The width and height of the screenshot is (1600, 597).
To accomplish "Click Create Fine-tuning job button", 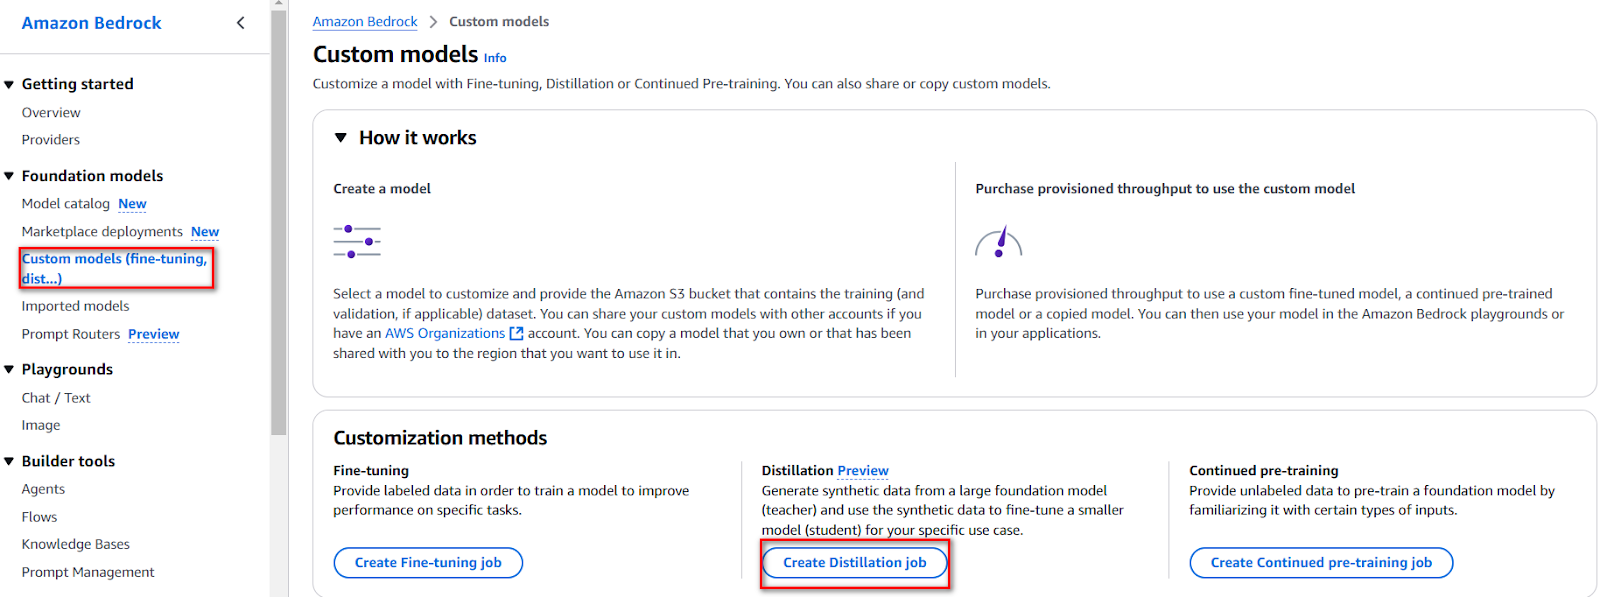I will point(428,563).
